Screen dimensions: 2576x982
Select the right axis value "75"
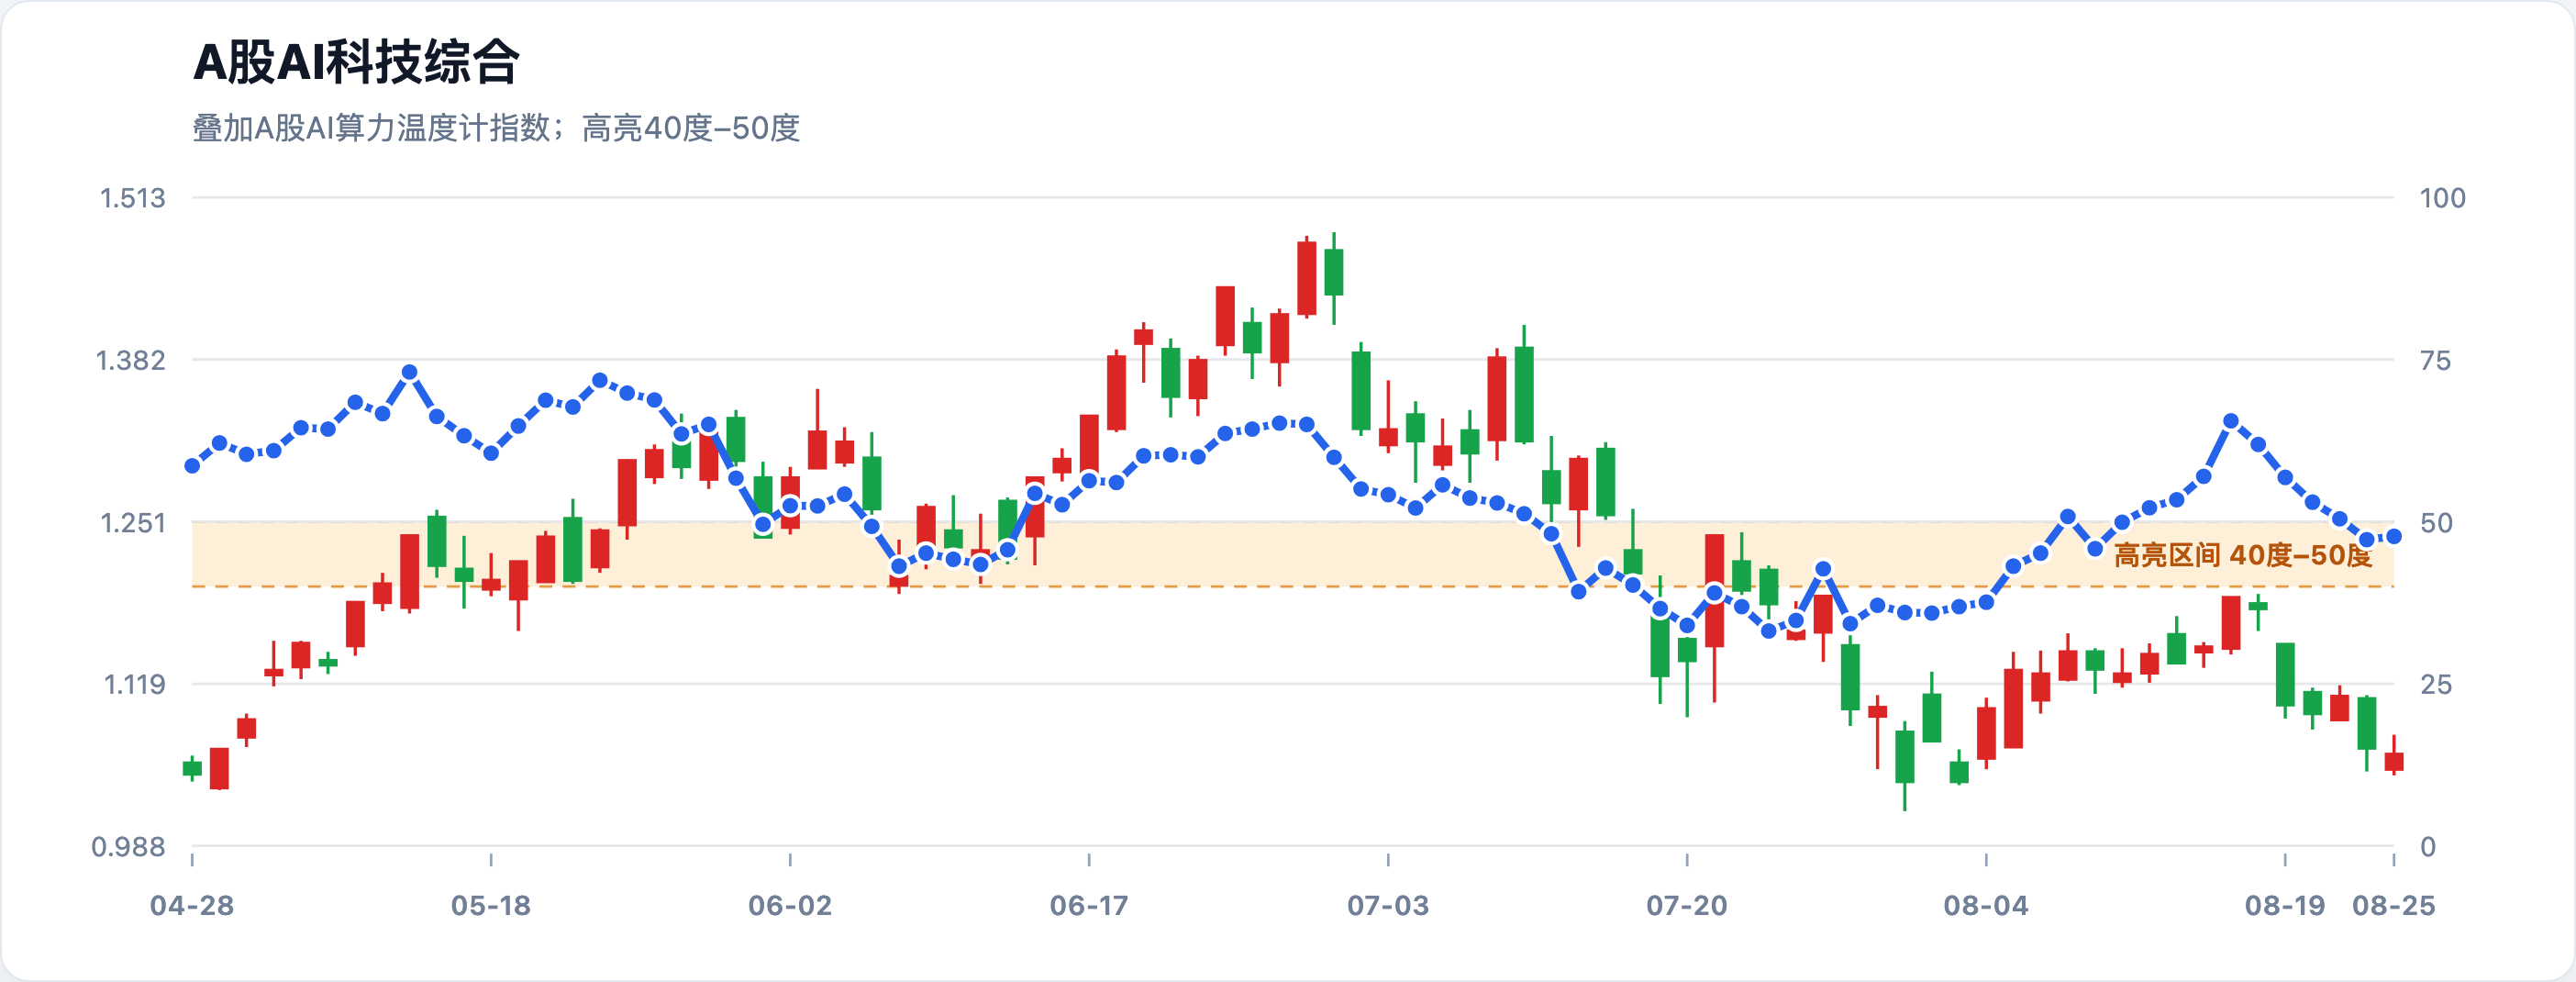(x=2435, y=360)
